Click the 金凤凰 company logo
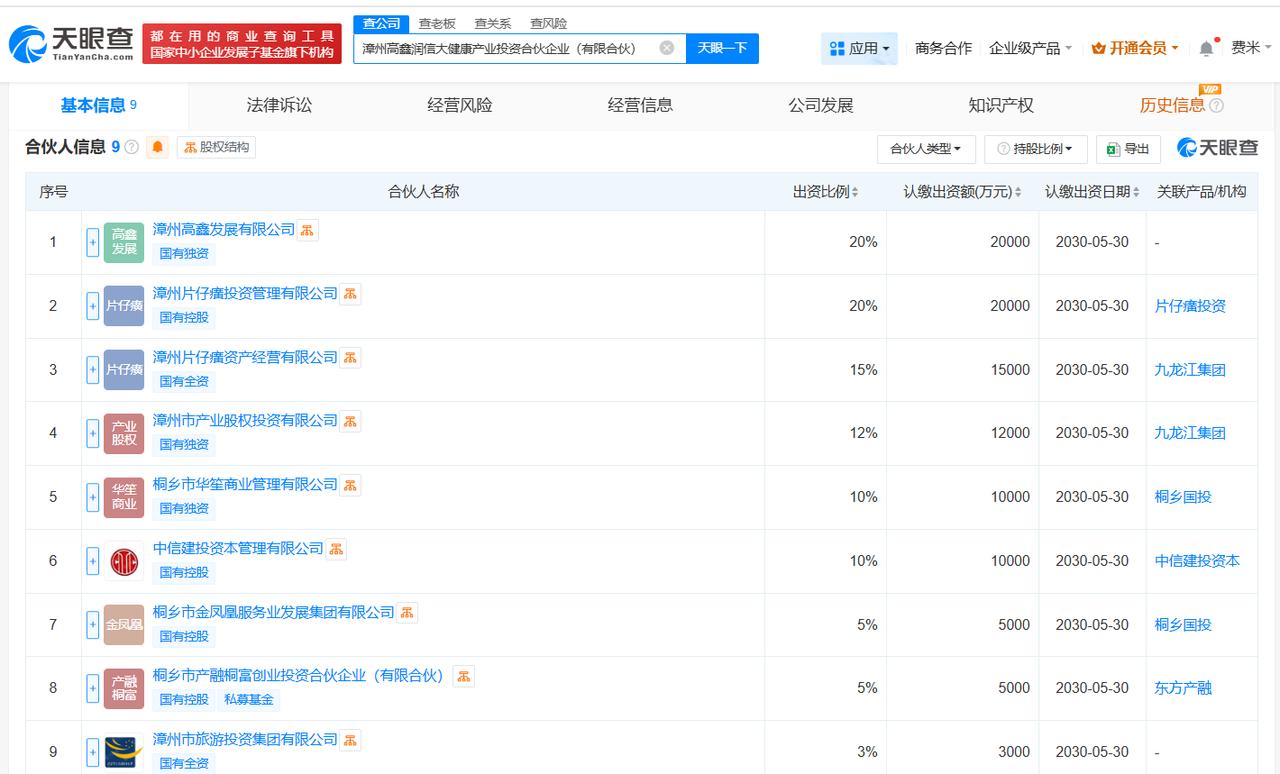This screenshot has height=774, width=1280. pos(124,625)
